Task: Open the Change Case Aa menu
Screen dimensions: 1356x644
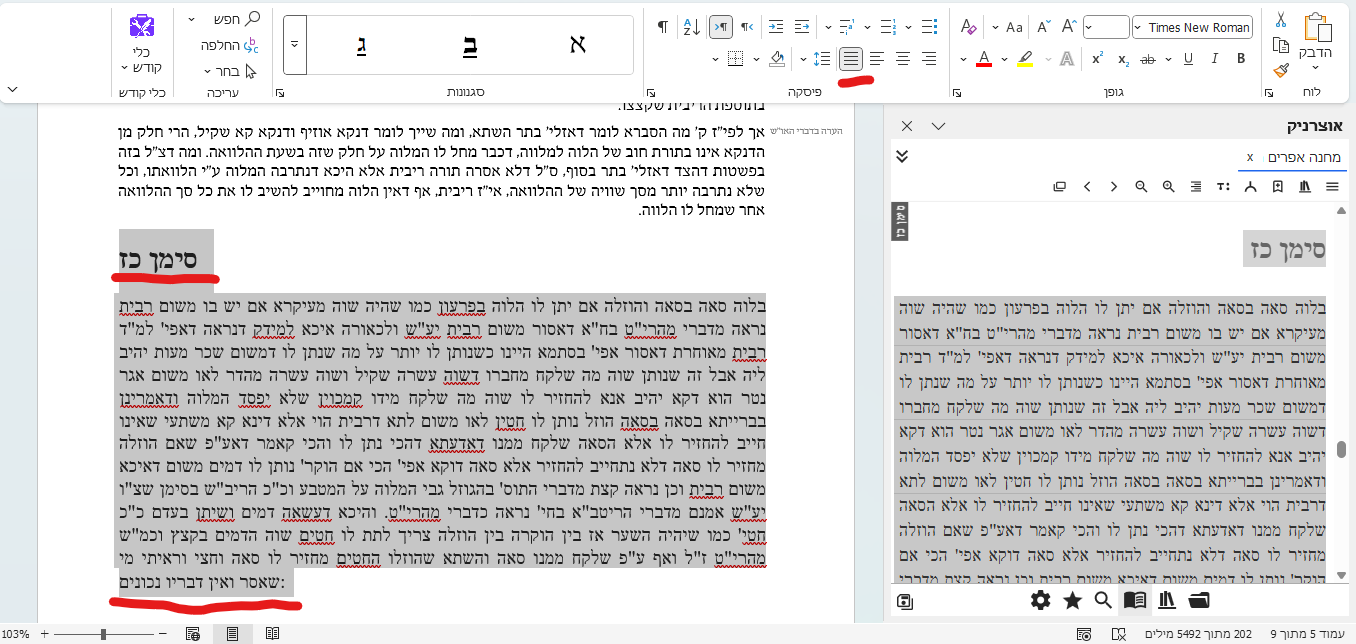Action: coord(1013,27)
